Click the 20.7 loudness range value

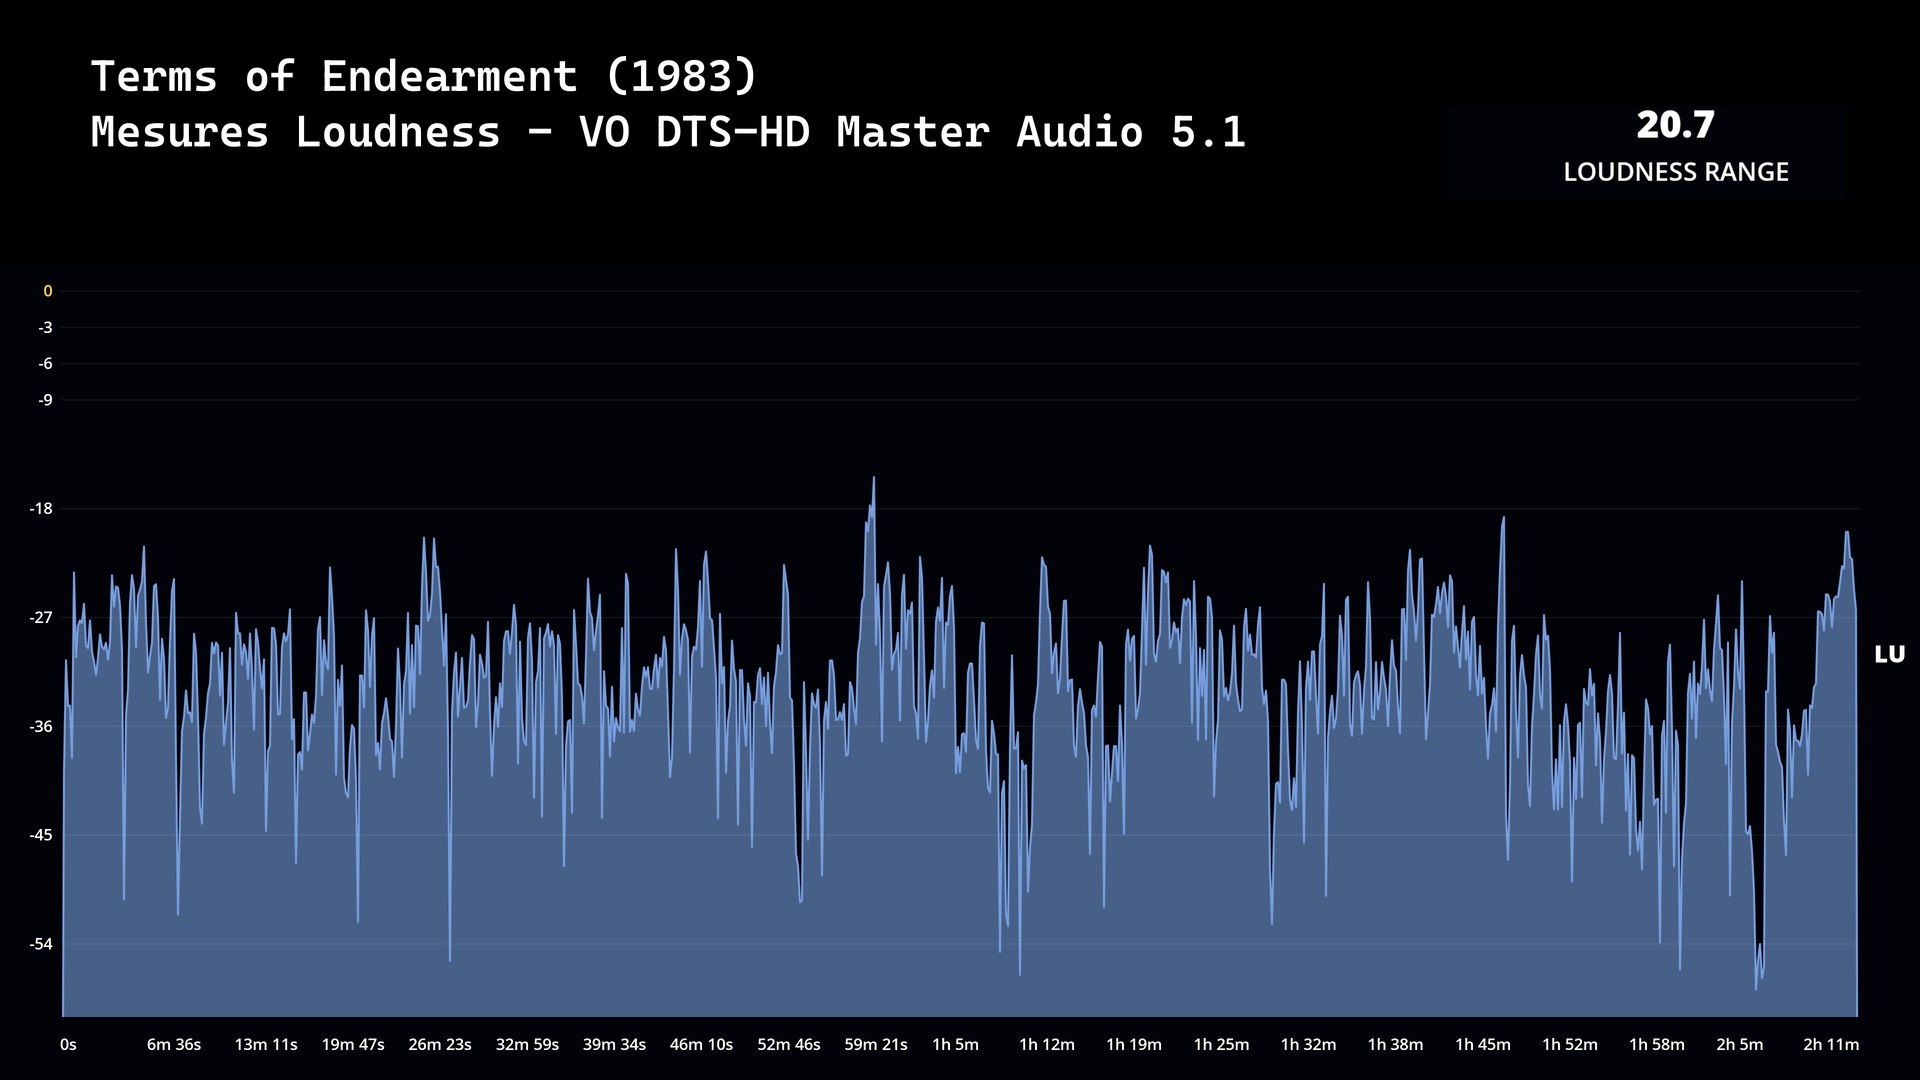[1675, 125]
